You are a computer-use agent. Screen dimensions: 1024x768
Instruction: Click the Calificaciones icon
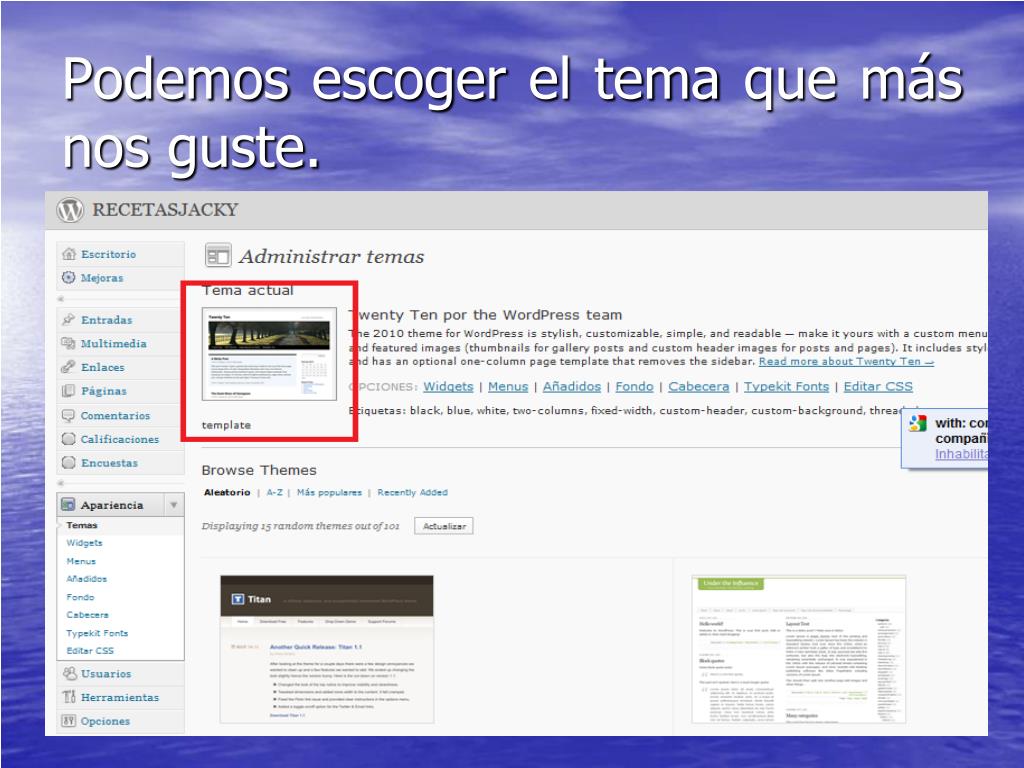tap(69, 439)
